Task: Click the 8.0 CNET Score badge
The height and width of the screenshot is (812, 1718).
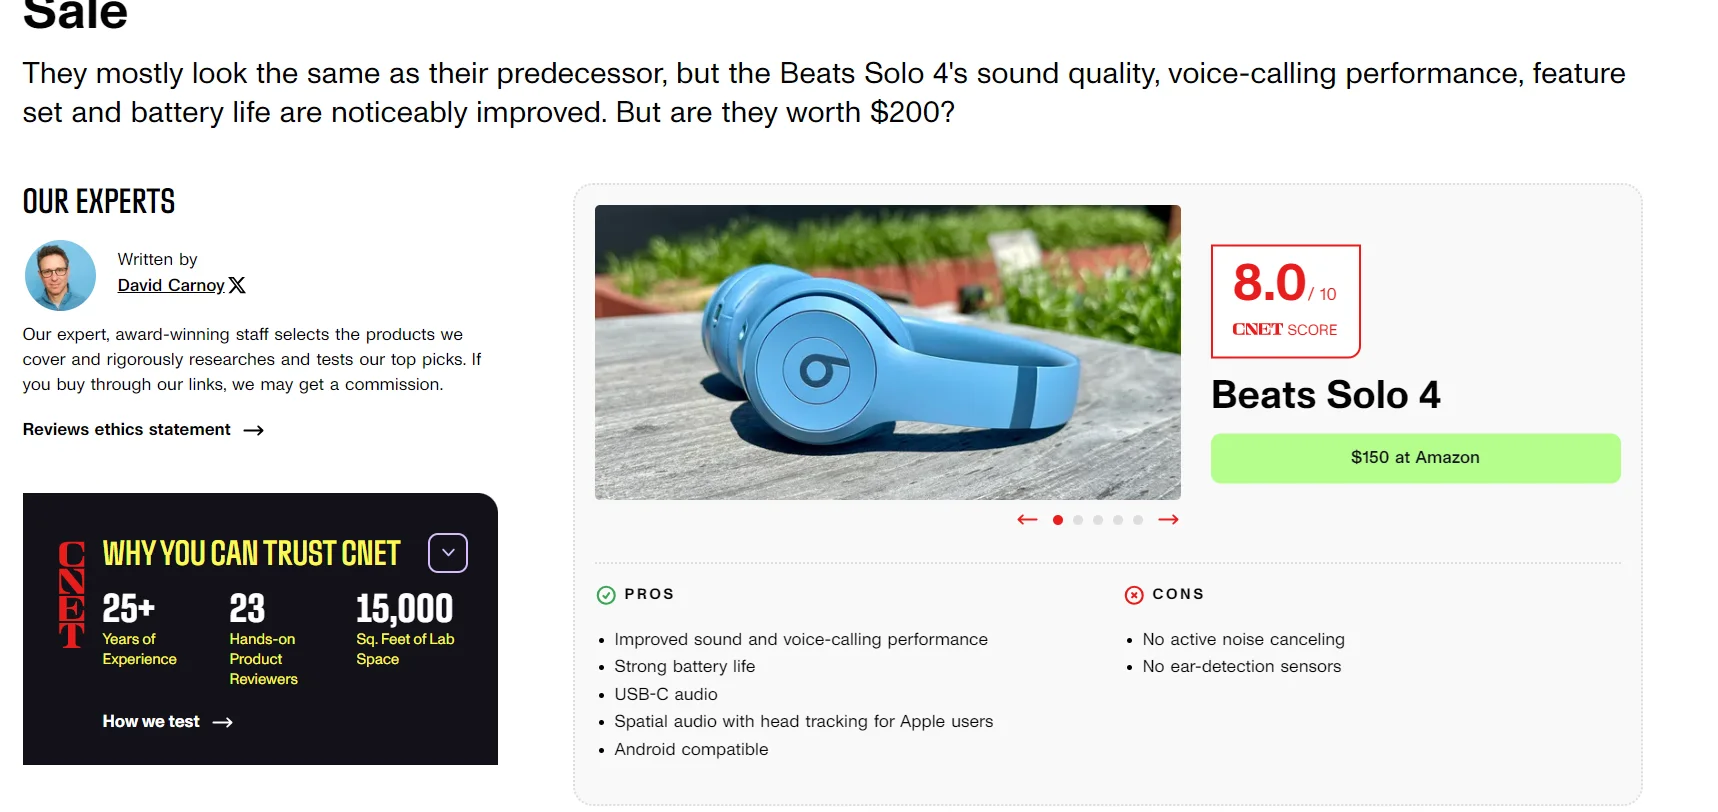Action: click(1286, 301)
